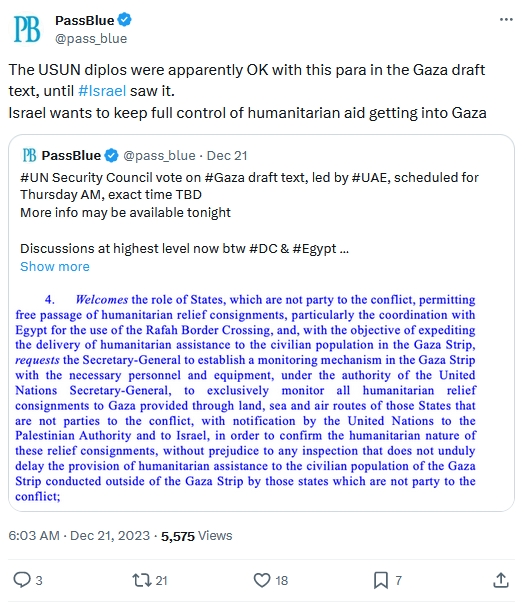View the 5,575 Views count

(197, 536)
